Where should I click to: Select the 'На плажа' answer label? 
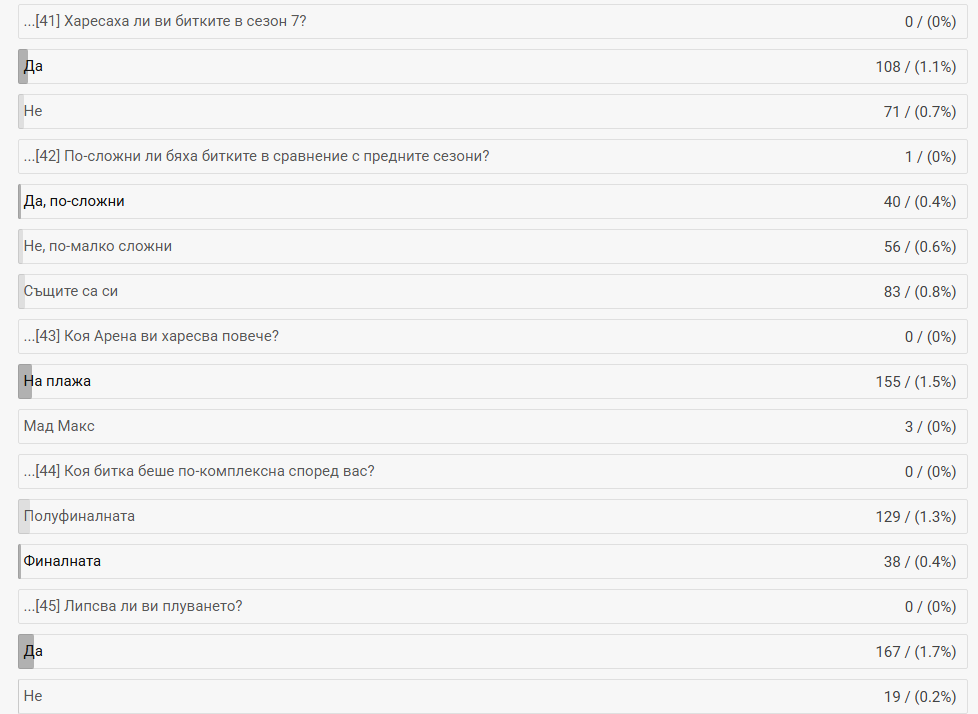tap(58, 381)
